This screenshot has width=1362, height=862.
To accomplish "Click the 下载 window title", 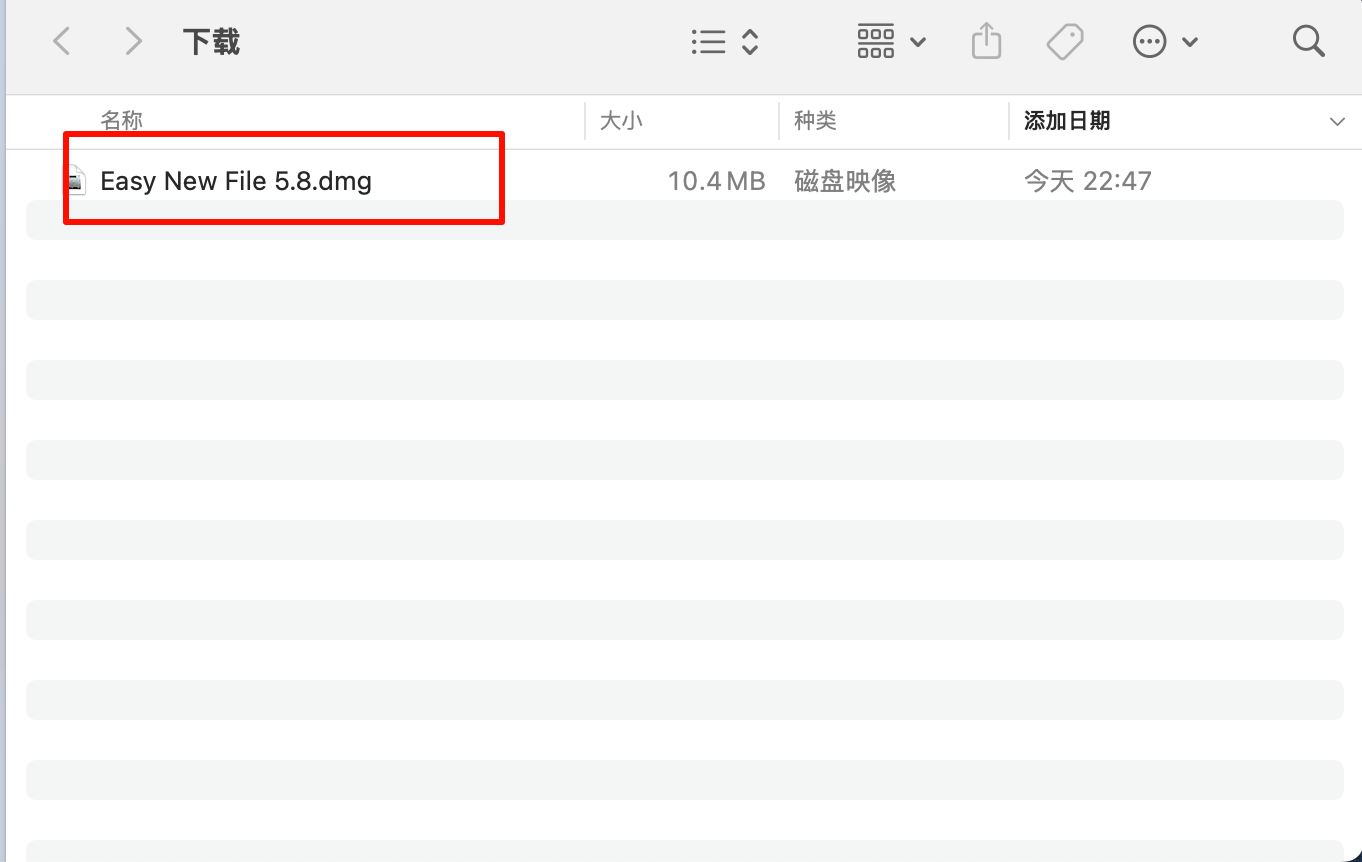I will pos(211,42).
